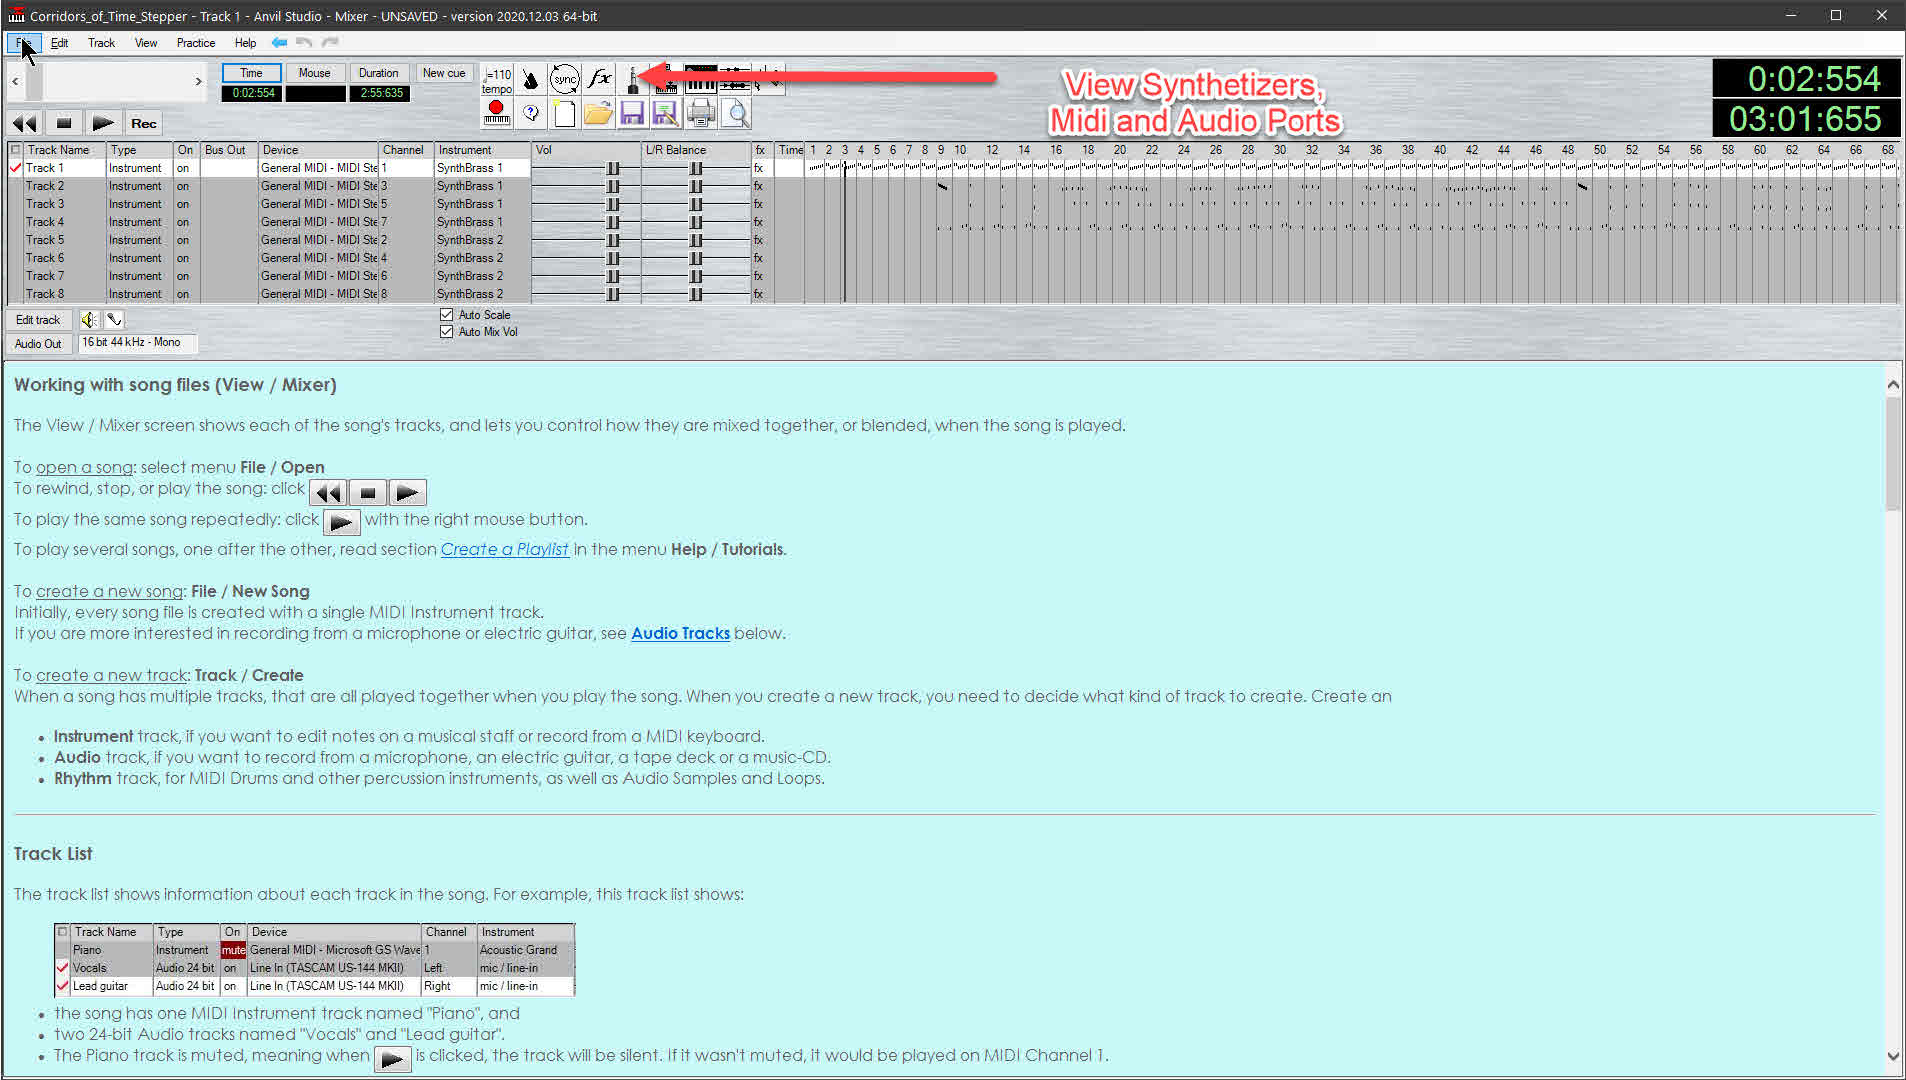Open the View menu
1906x1080 pixels.
coord(146,43)
